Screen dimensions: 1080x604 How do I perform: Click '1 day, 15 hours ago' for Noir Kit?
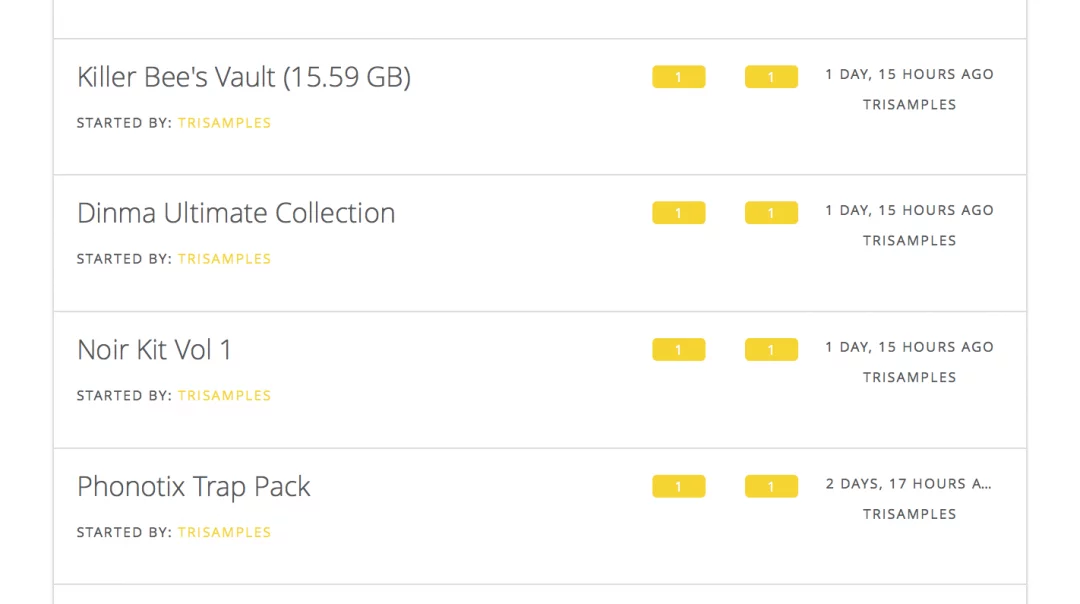(909, 347)
